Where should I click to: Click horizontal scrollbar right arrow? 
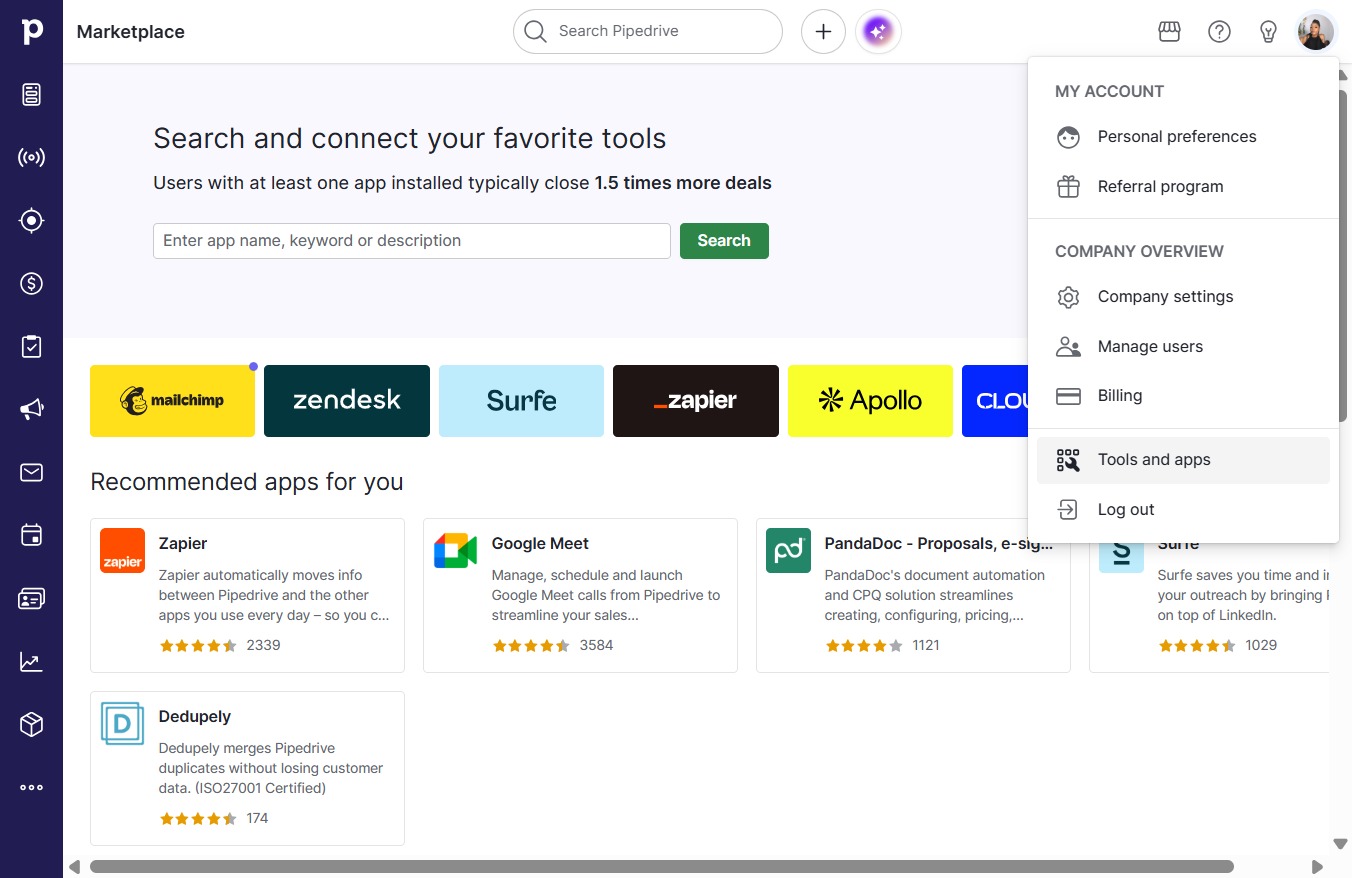(x=1317, y=867)
